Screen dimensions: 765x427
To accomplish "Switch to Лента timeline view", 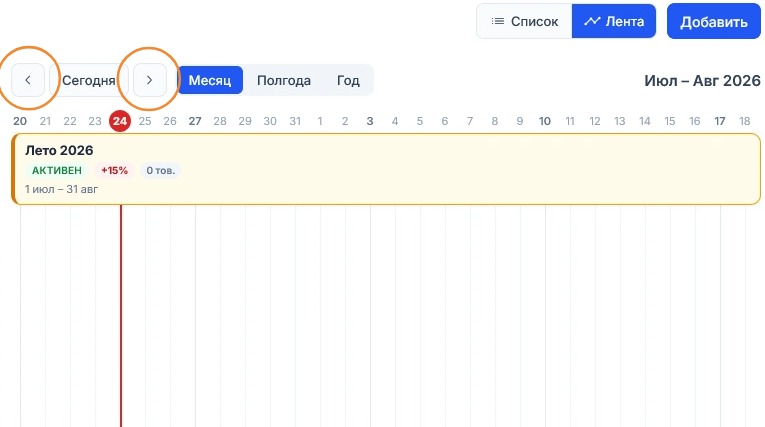I will point(614,21).
